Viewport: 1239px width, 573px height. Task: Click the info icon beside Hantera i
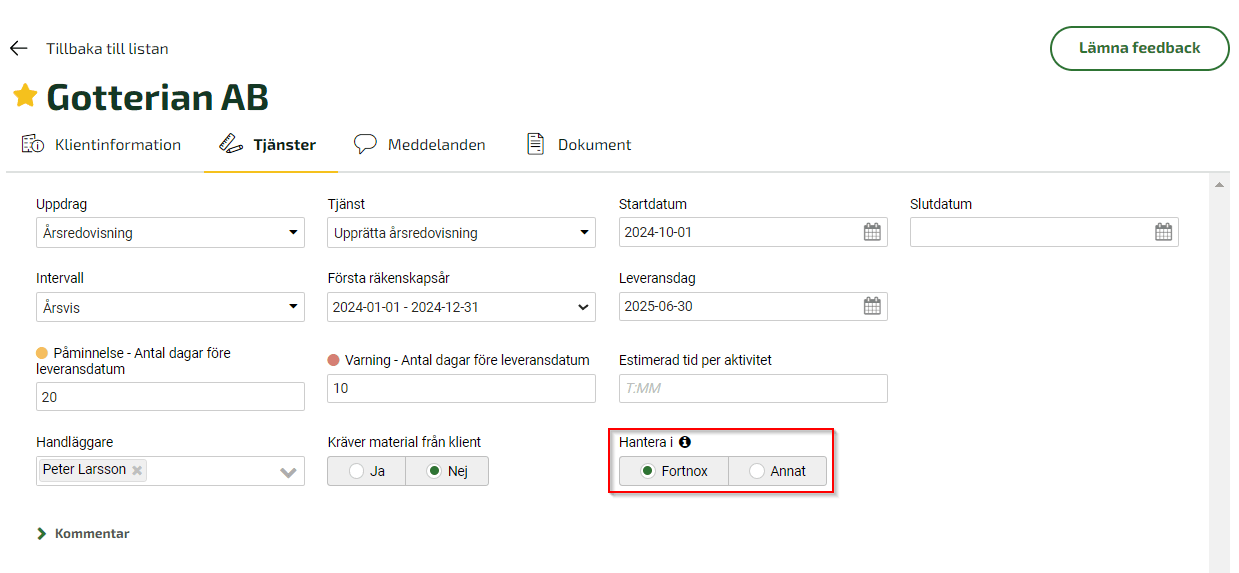click(685, 442)
